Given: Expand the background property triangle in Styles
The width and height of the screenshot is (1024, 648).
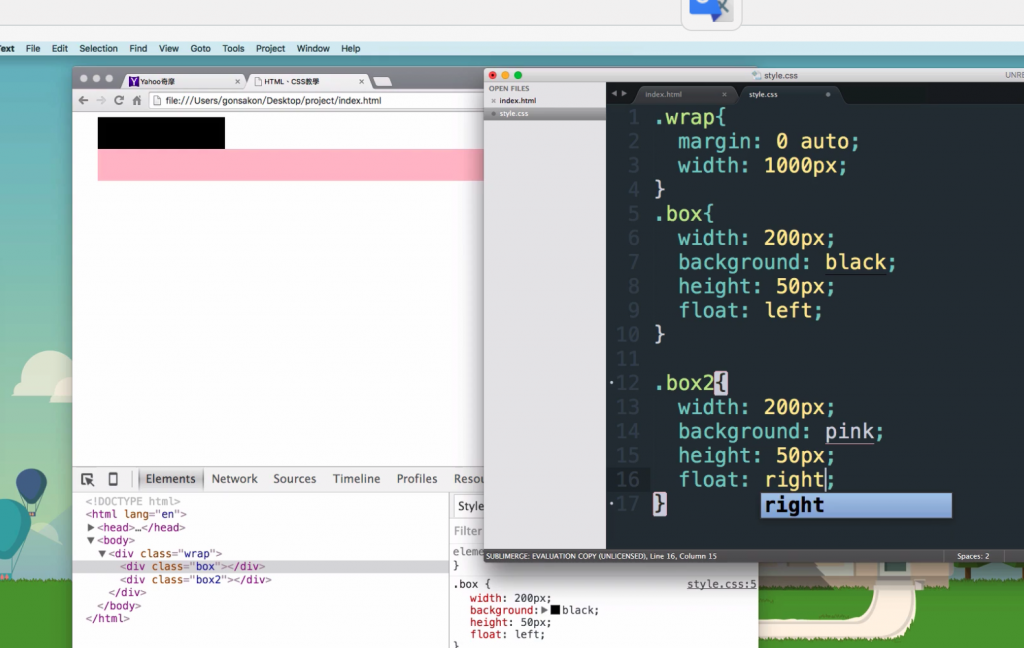Looking at the screenshot, I should pos(544,610).
